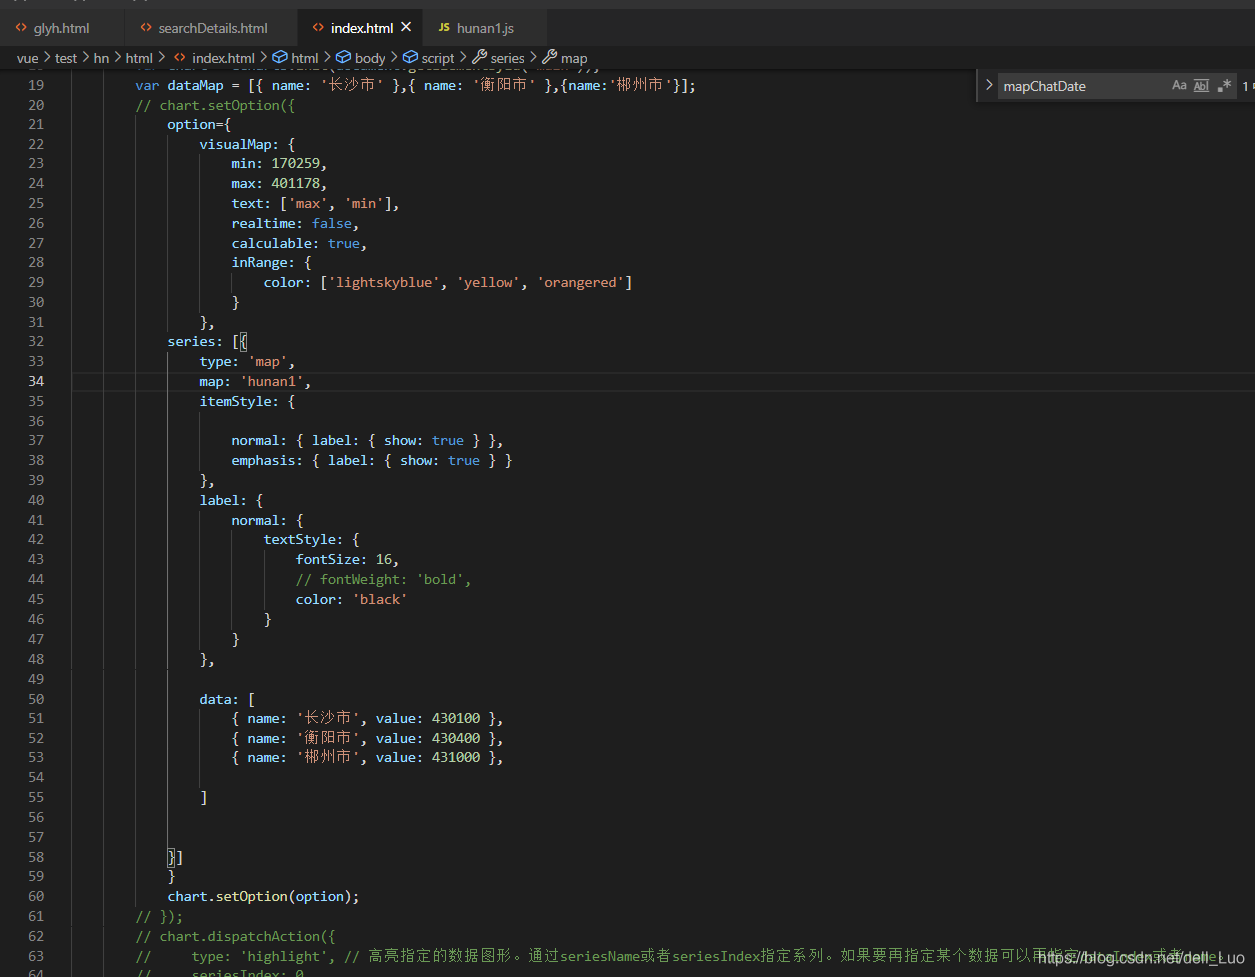Click 'option=' on line 21
The height and width of the screenshot is (977, 1255).
click(x=195, y=124)
